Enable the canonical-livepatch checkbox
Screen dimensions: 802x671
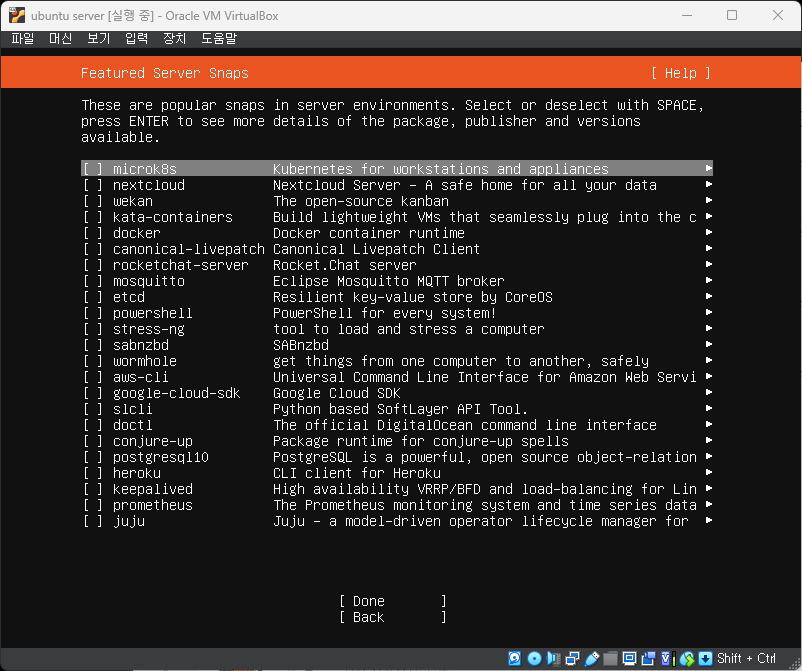[x=93, y=249]
